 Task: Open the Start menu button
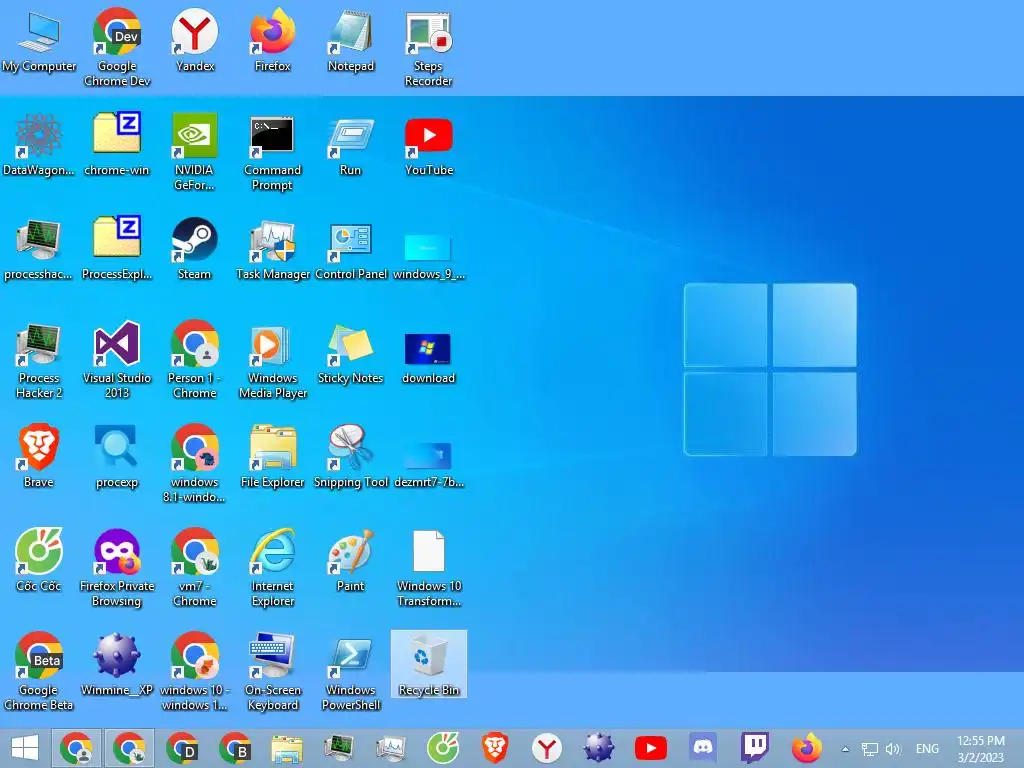tap(25, 748)
